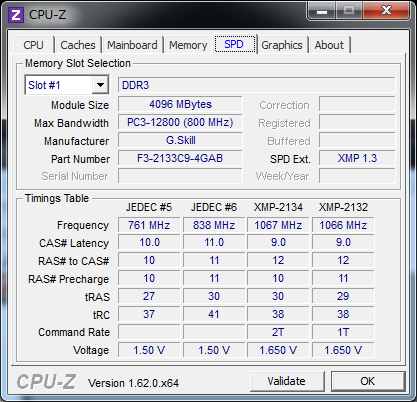Click the Memory Slot Selection group label

click(x=78, y=63)
